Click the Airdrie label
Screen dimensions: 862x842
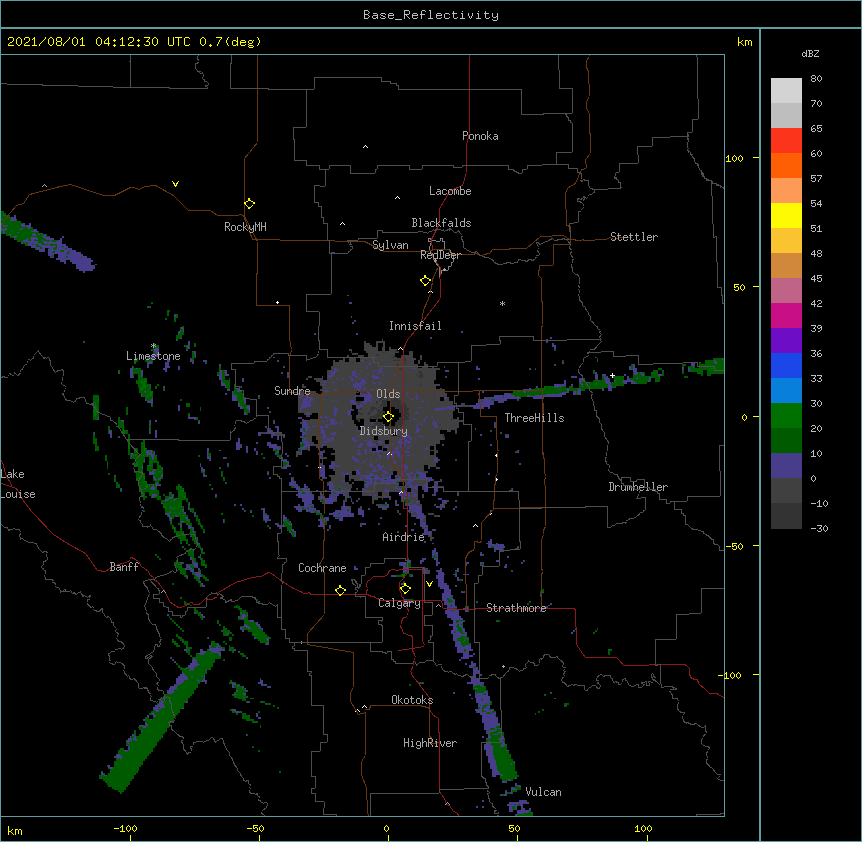click(404, 537)
